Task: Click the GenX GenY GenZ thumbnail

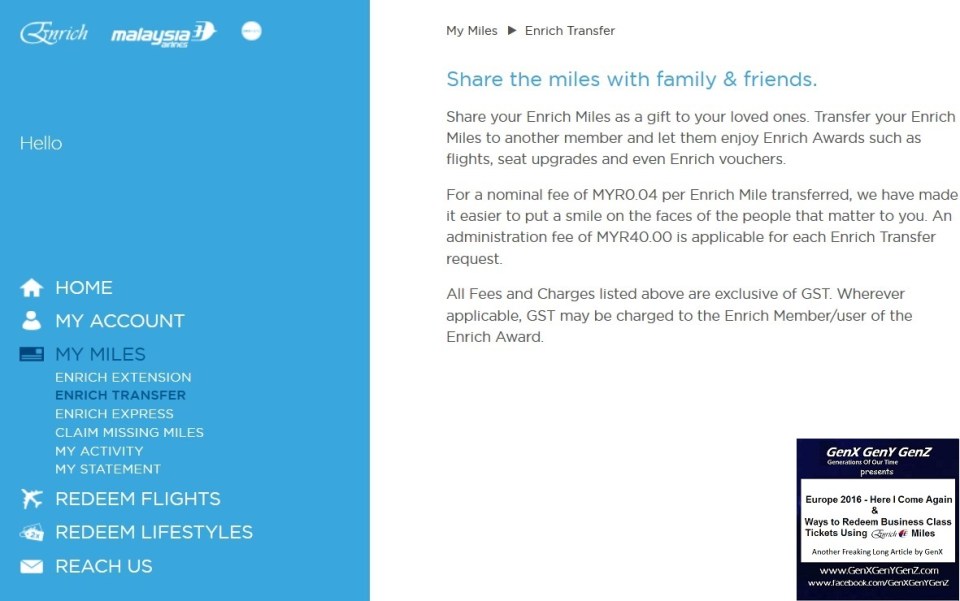Action: coord(877,519)
